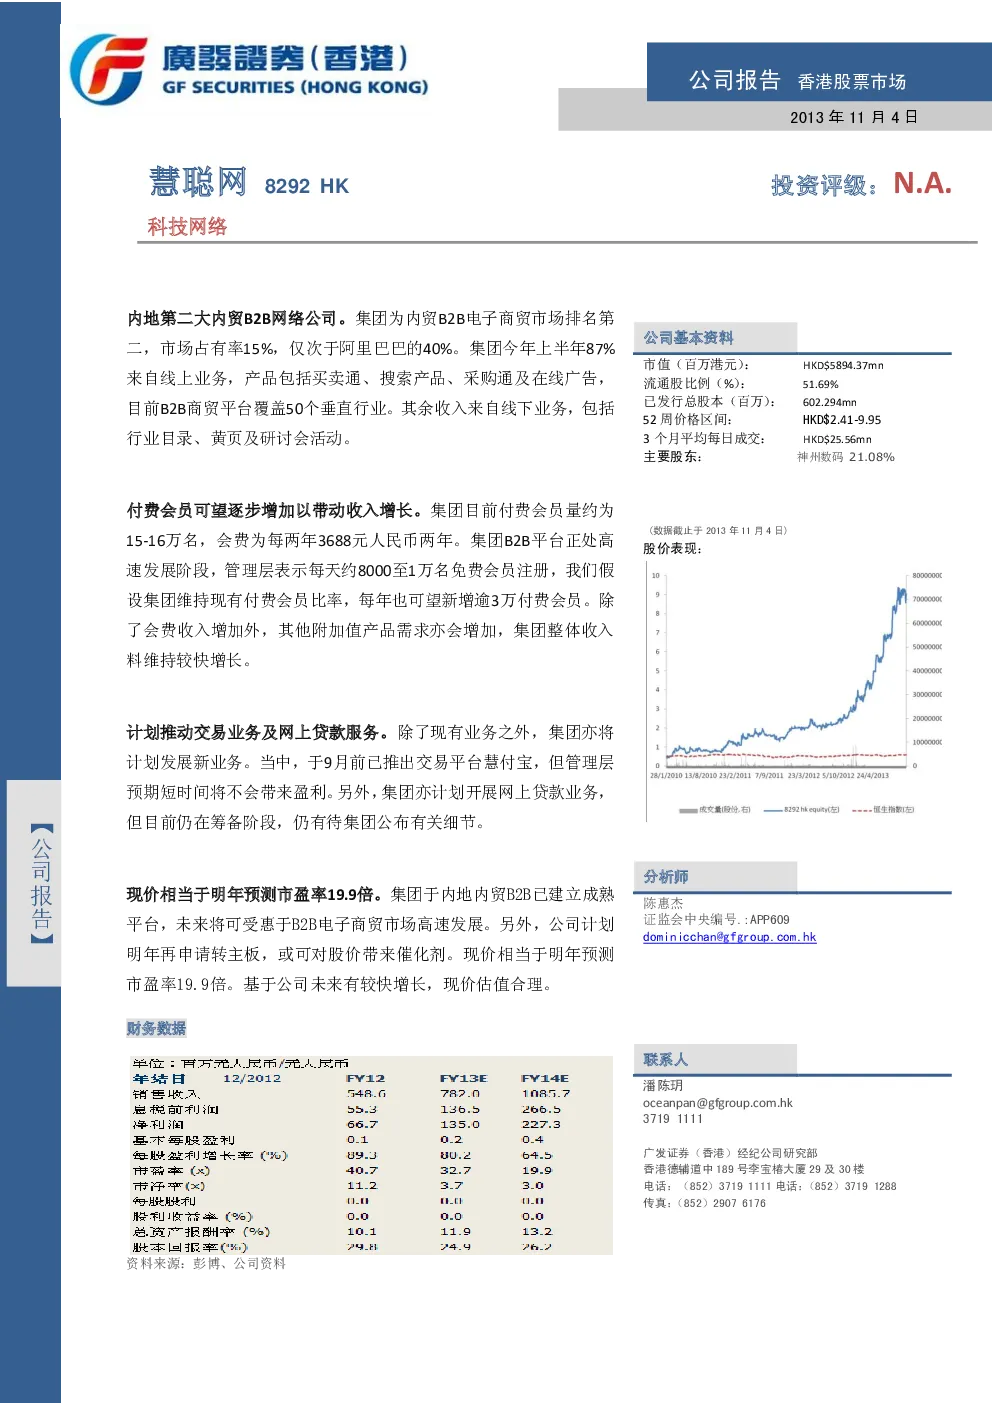992x1403 pixels.
Task: Click the 股价表现 chart label
Action: pyautogui.click(x=672, y=549)
